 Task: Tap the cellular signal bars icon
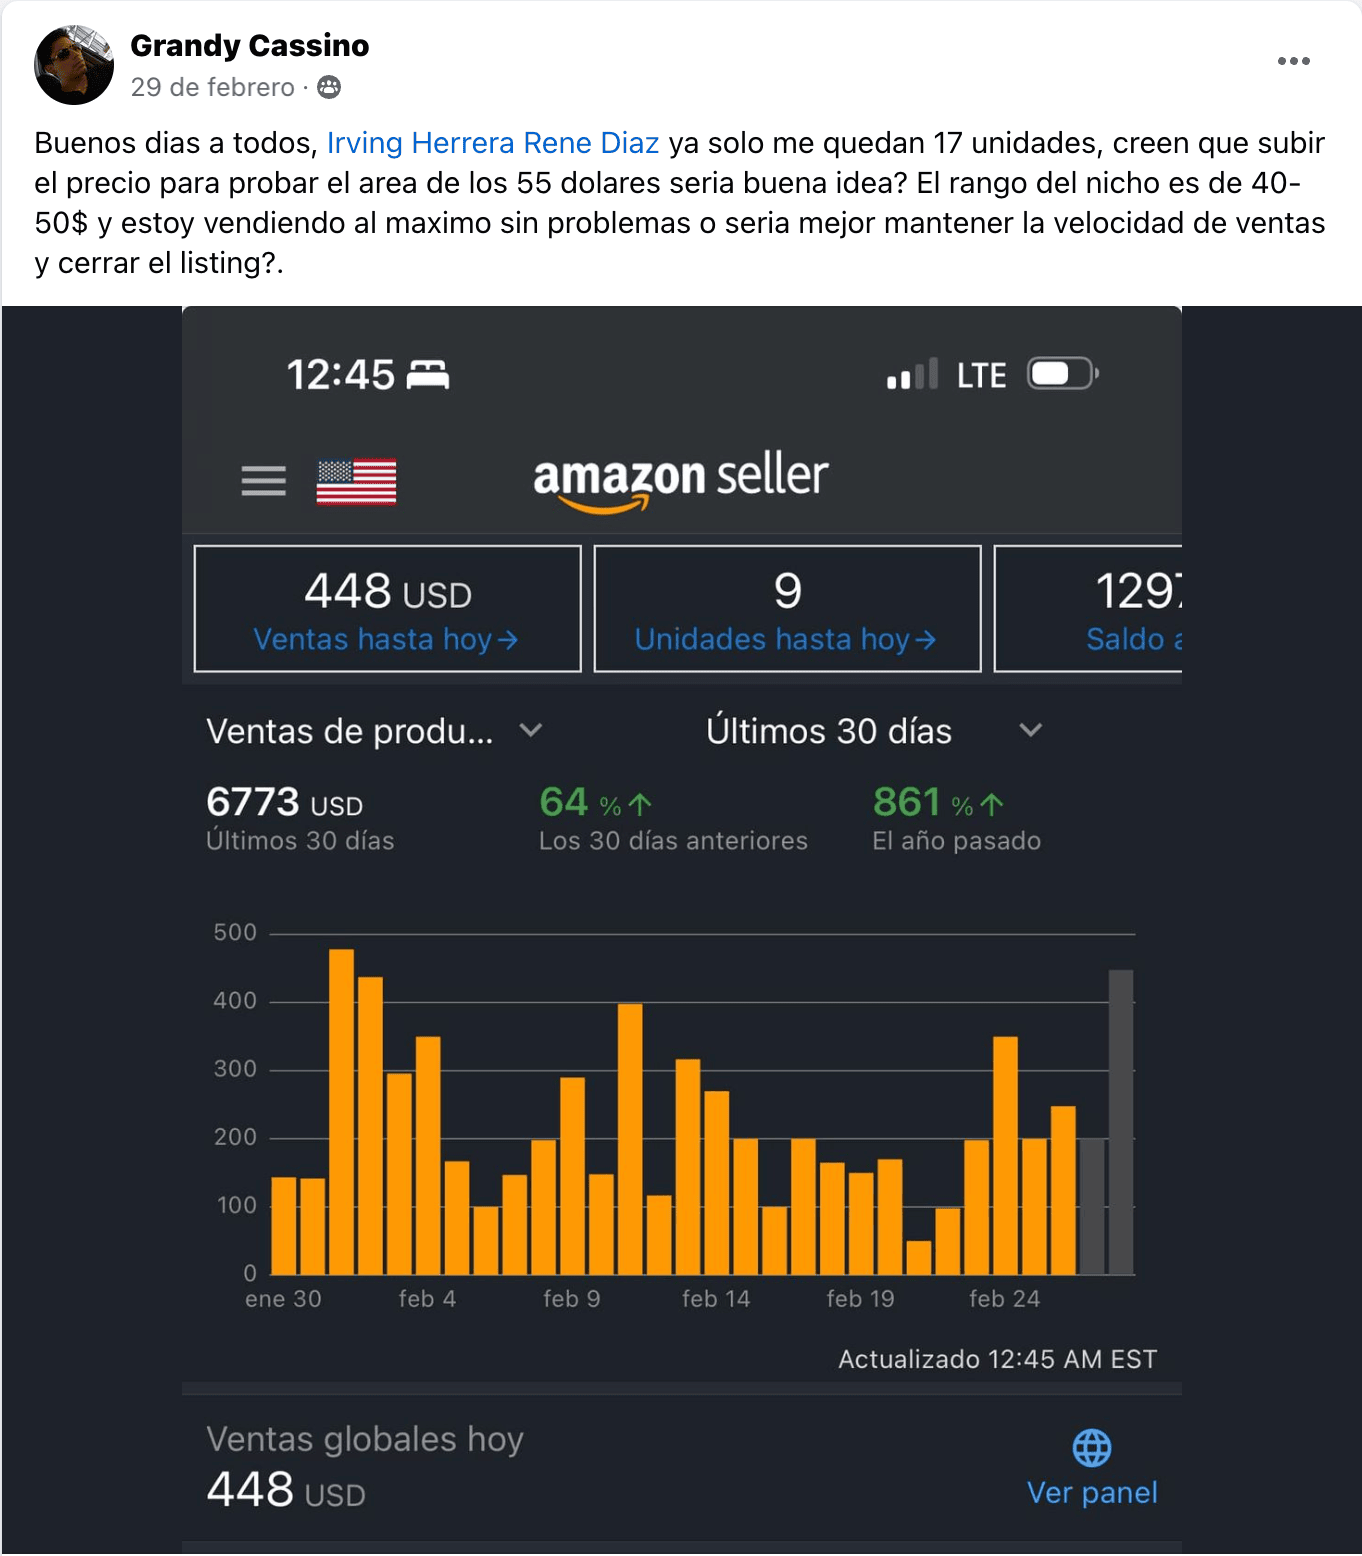tap(912, 374)
